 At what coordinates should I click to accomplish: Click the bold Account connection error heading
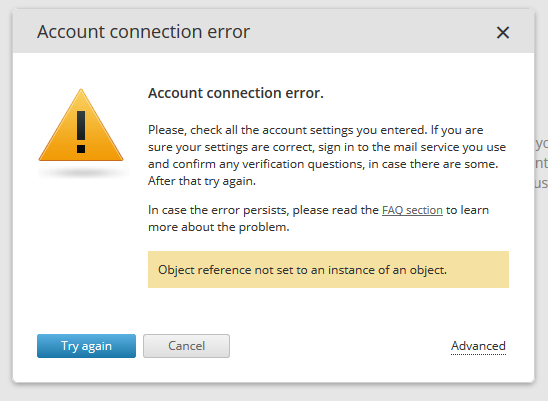236,93
